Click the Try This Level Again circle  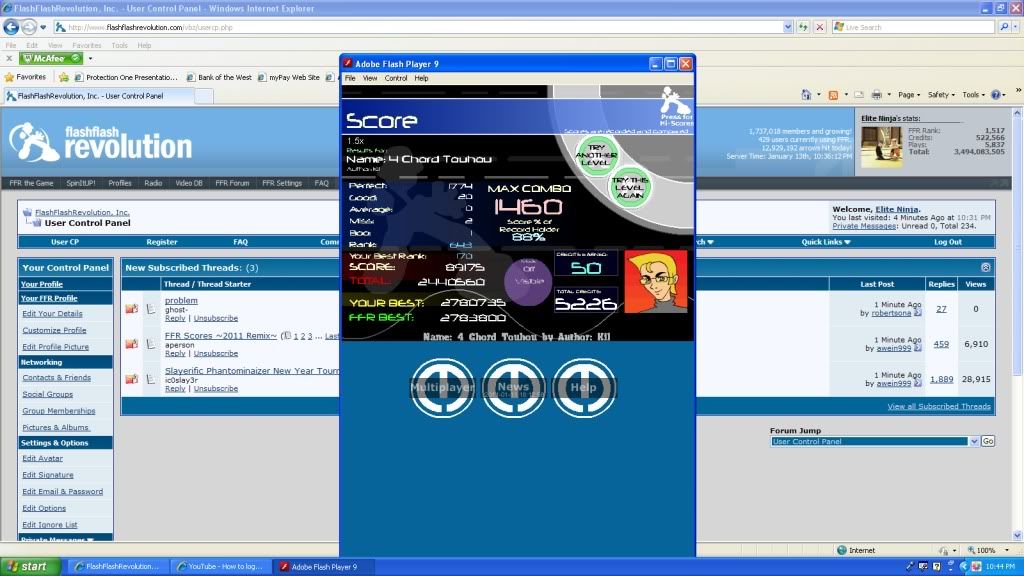coord(630,188)
